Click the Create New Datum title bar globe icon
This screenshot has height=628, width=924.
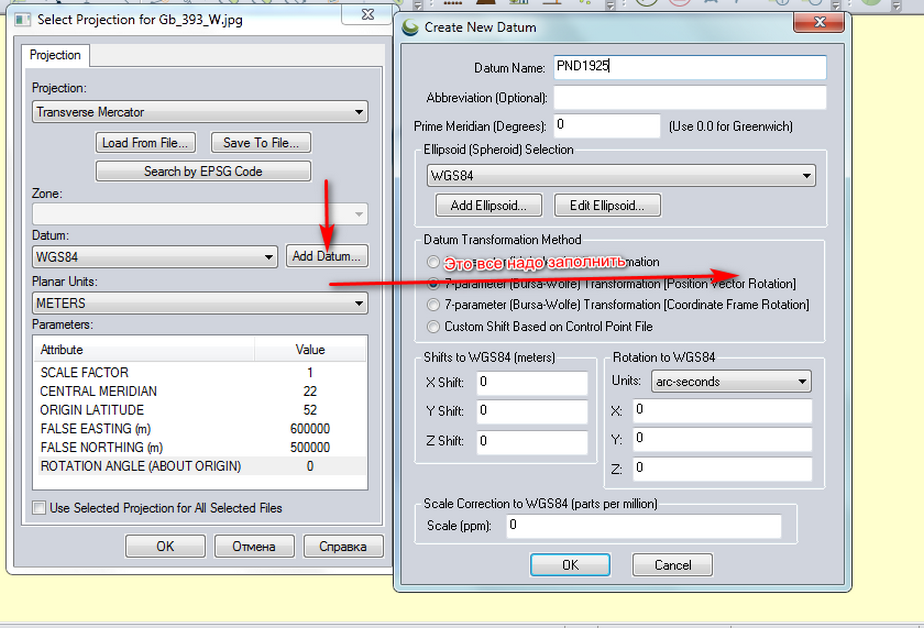point(410,27)
